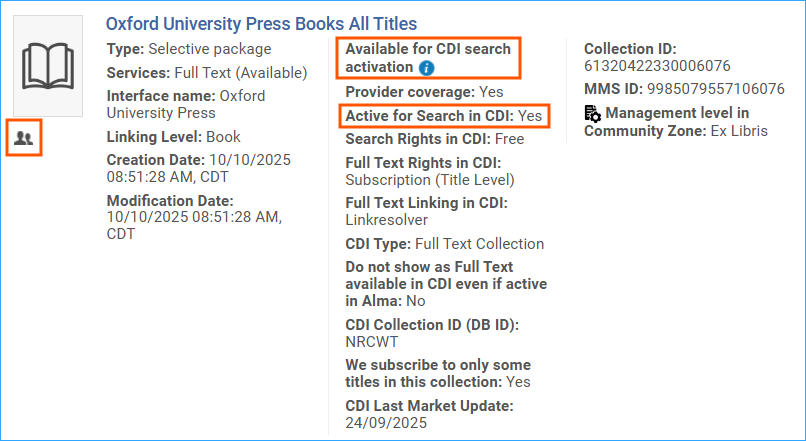Click Full Text Rights Subscription (Title Level) text
The height and width of the screenshot is (441, 806).
point(430,171)
